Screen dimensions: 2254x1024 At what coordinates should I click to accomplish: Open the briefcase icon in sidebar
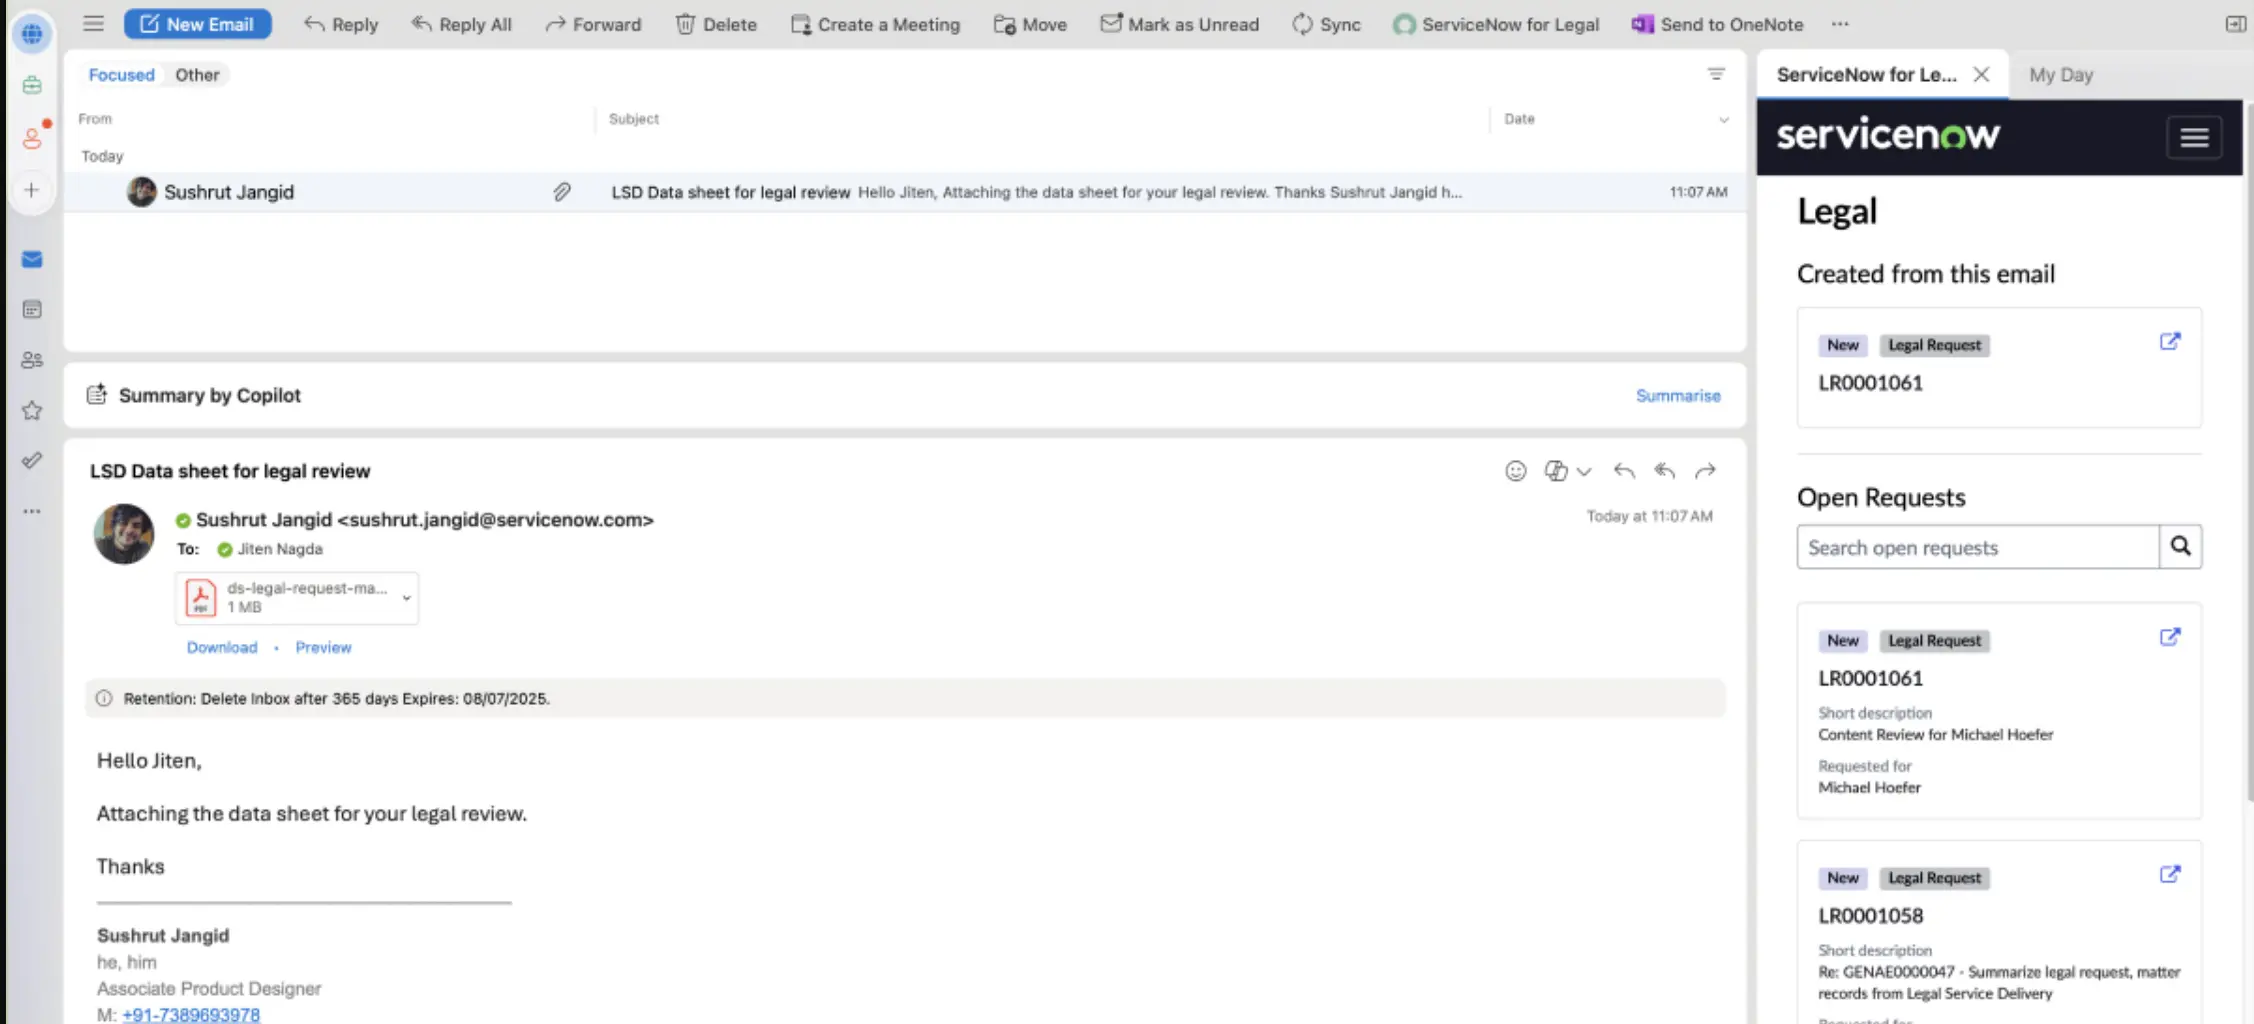click(32, 86)
